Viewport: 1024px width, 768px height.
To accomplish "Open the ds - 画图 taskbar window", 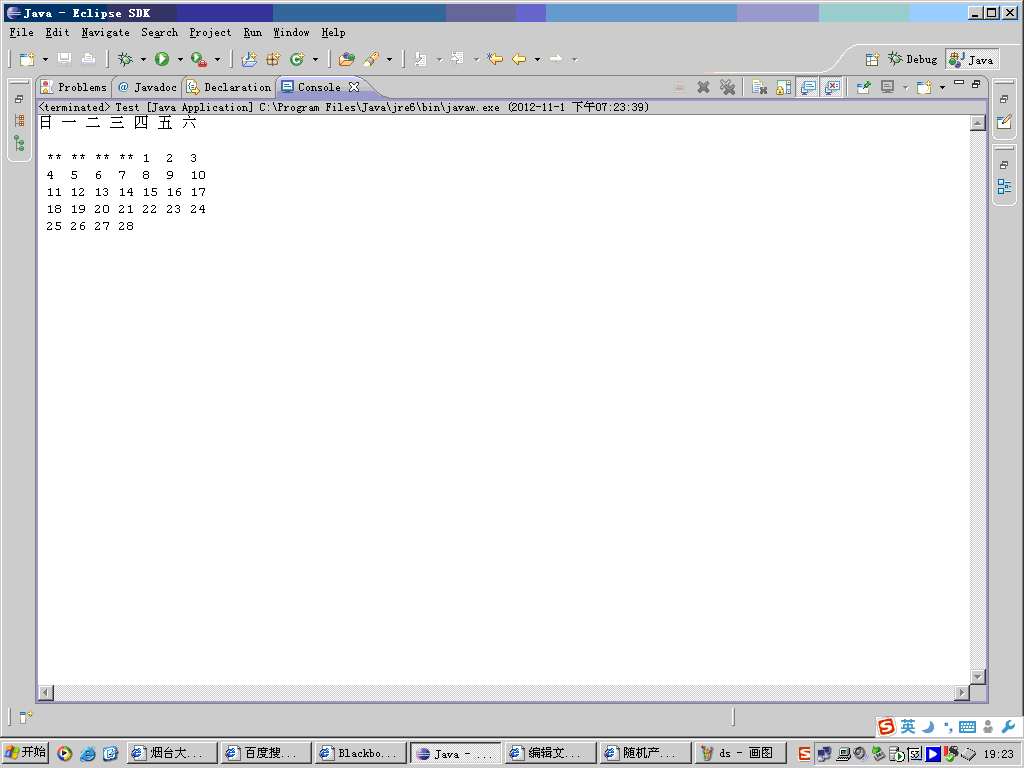I will [x=739, y=753].
